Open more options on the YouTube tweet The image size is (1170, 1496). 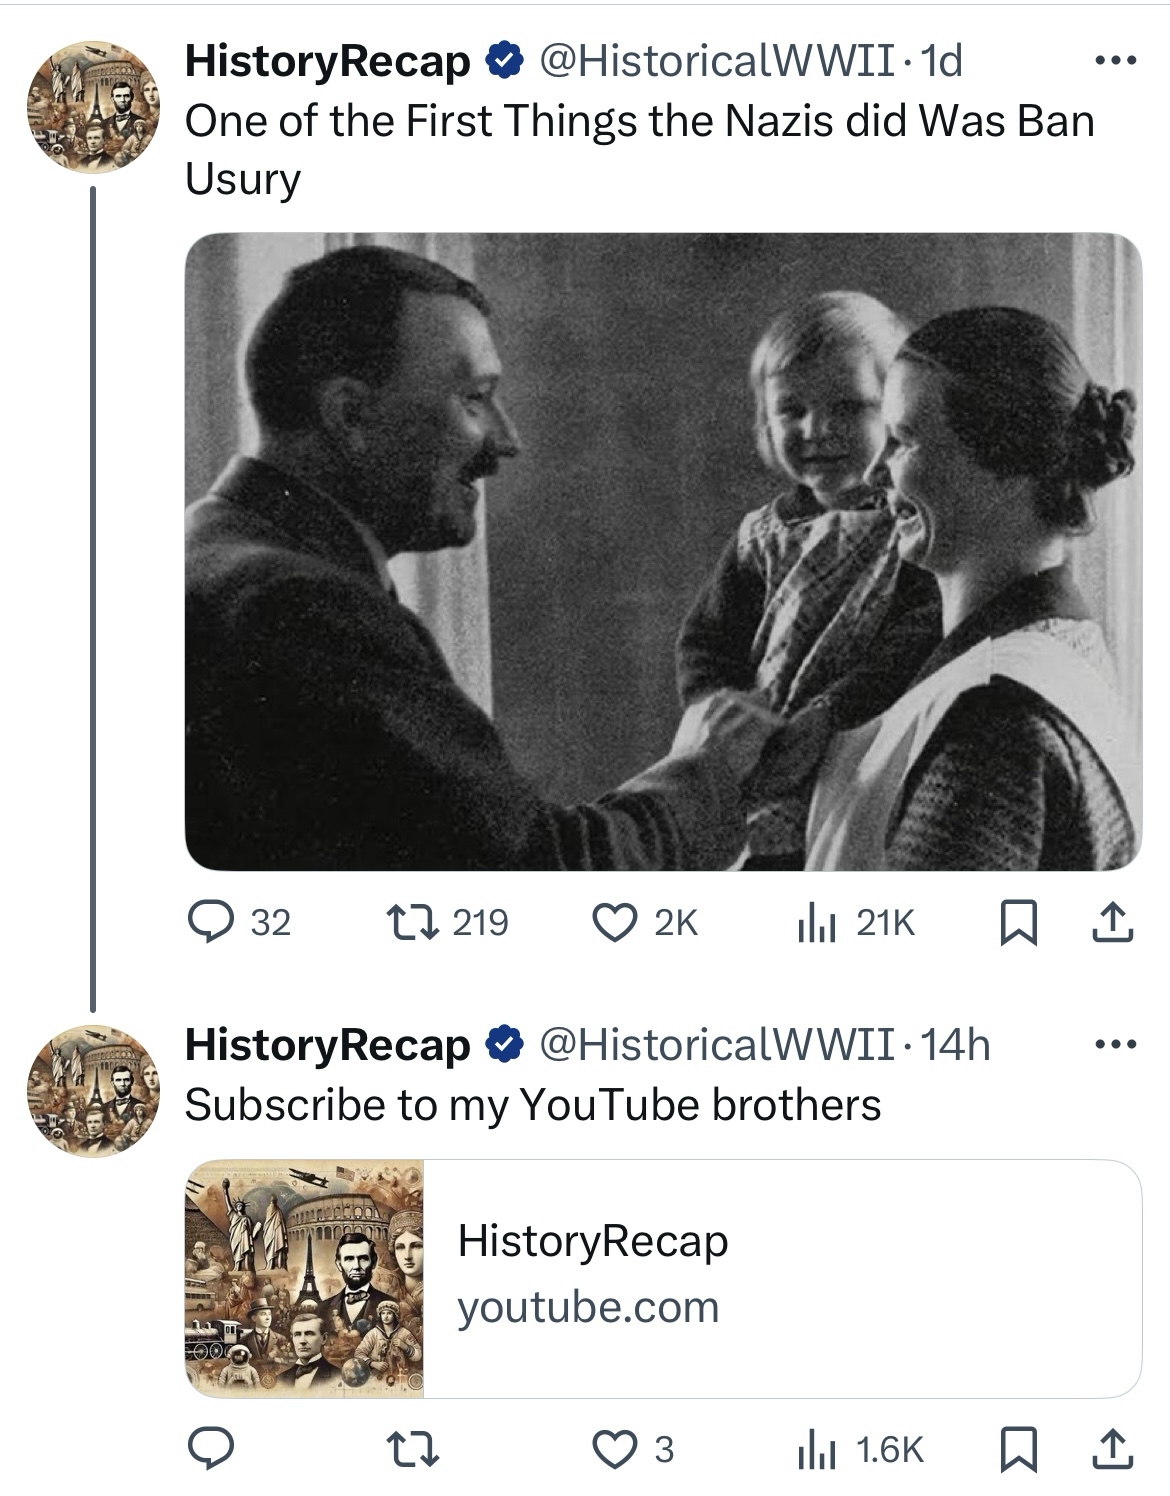click(x=1115, y=1045)
